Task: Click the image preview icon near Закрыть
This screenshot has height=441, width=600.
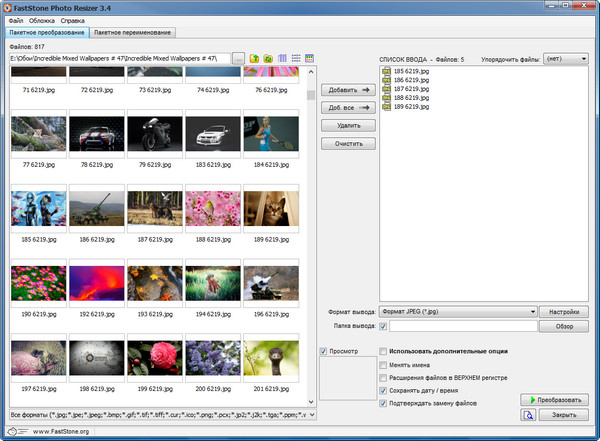Action: [x=528, y=414]
